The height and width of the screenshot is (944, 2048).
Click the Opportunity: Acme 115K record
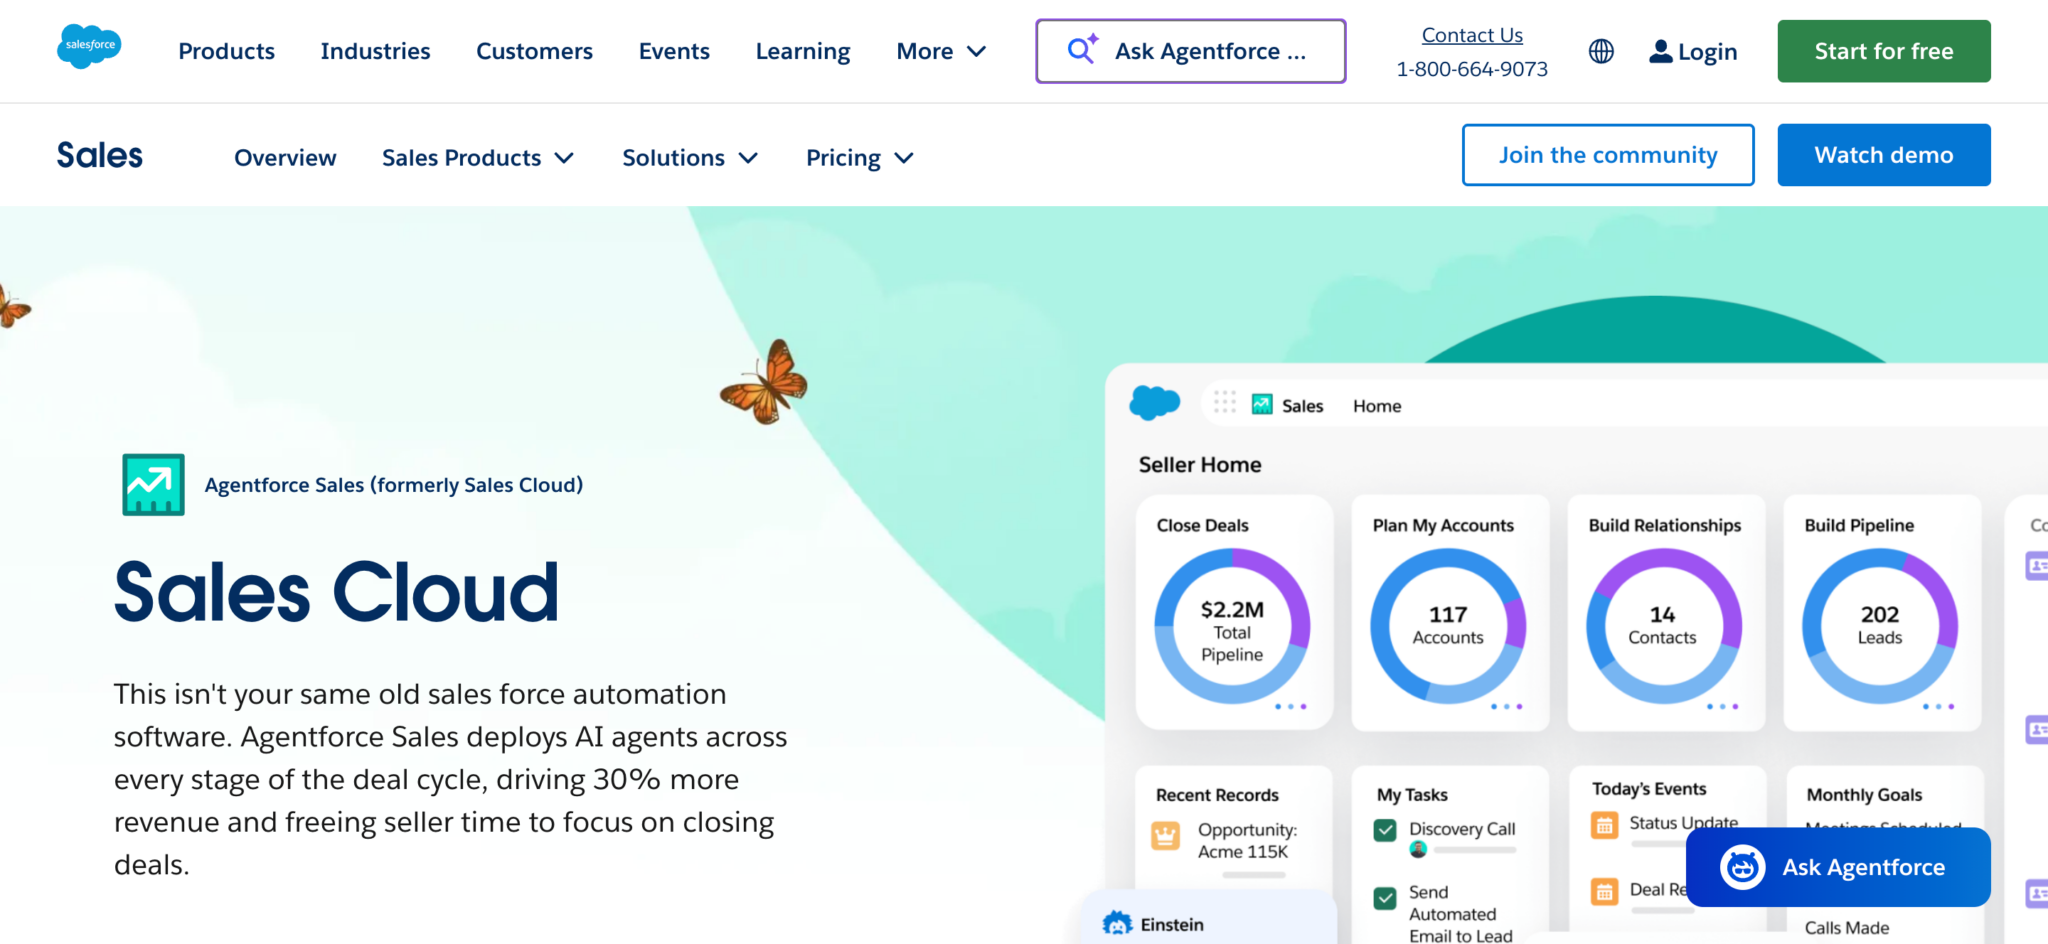click(1247, 841)
